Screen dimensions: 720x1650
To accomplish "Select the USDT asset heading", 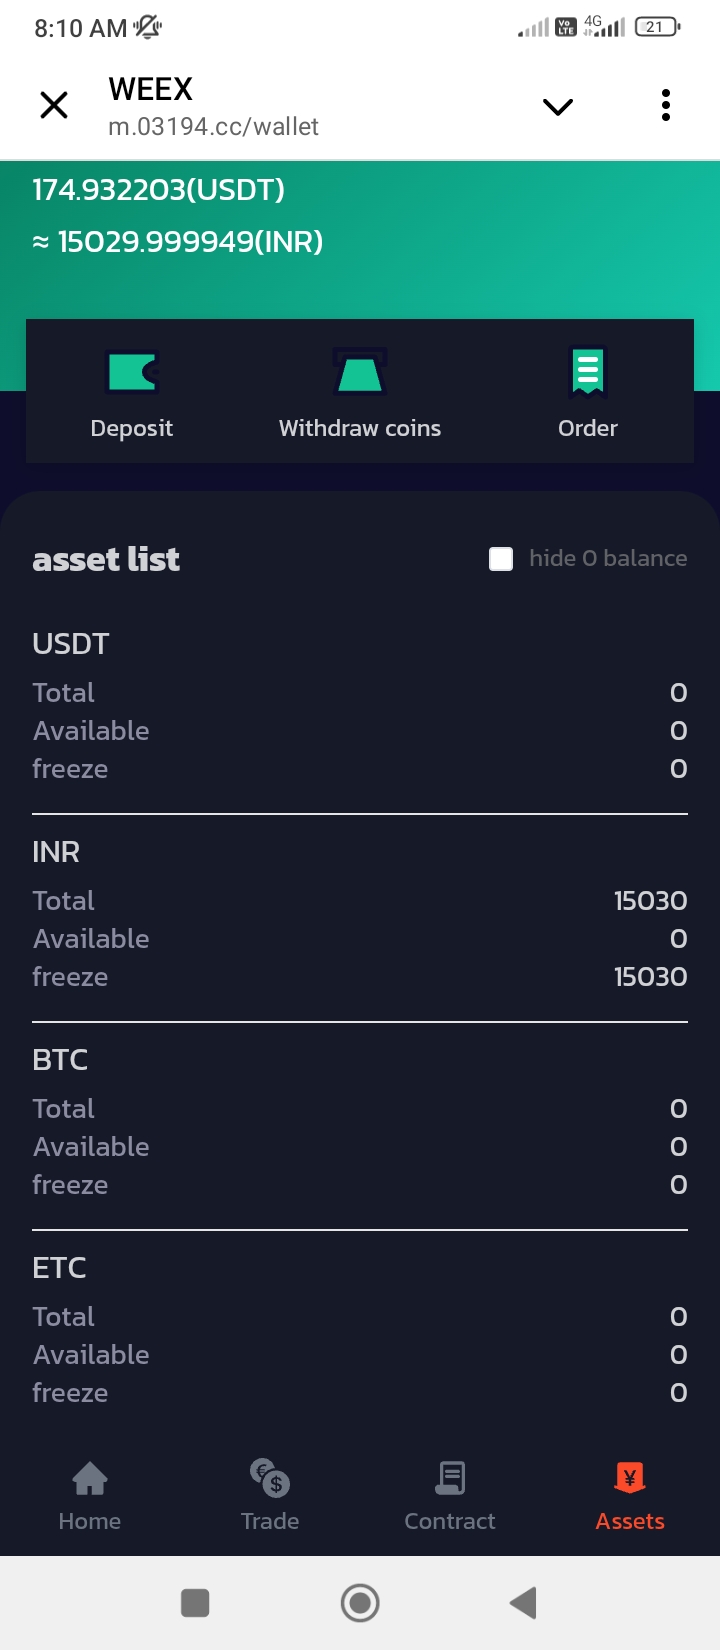I will click(71, 644).
